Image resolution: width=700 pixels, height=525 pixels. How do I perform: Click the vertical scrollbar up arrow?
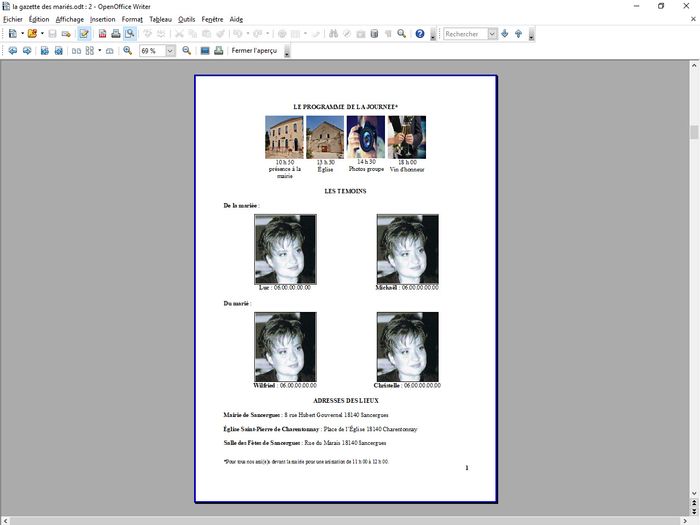pos(694,65)
